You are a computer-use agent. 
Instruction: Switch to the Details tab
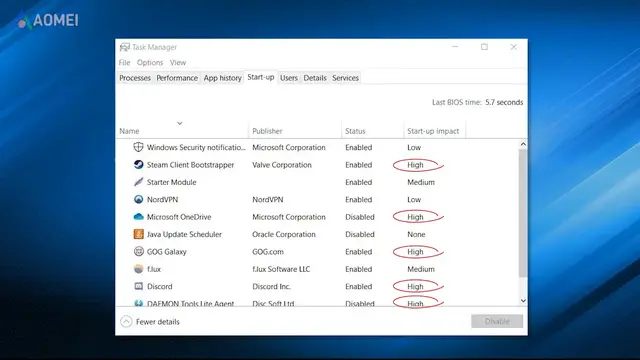click(315, 78)
